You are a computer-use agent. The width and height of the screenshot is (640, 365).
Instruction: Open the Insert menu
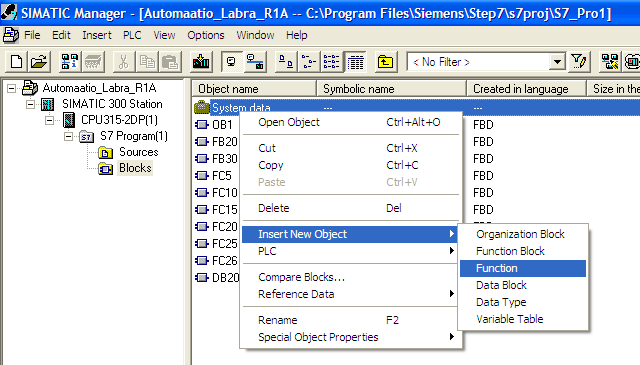point(97,36)
